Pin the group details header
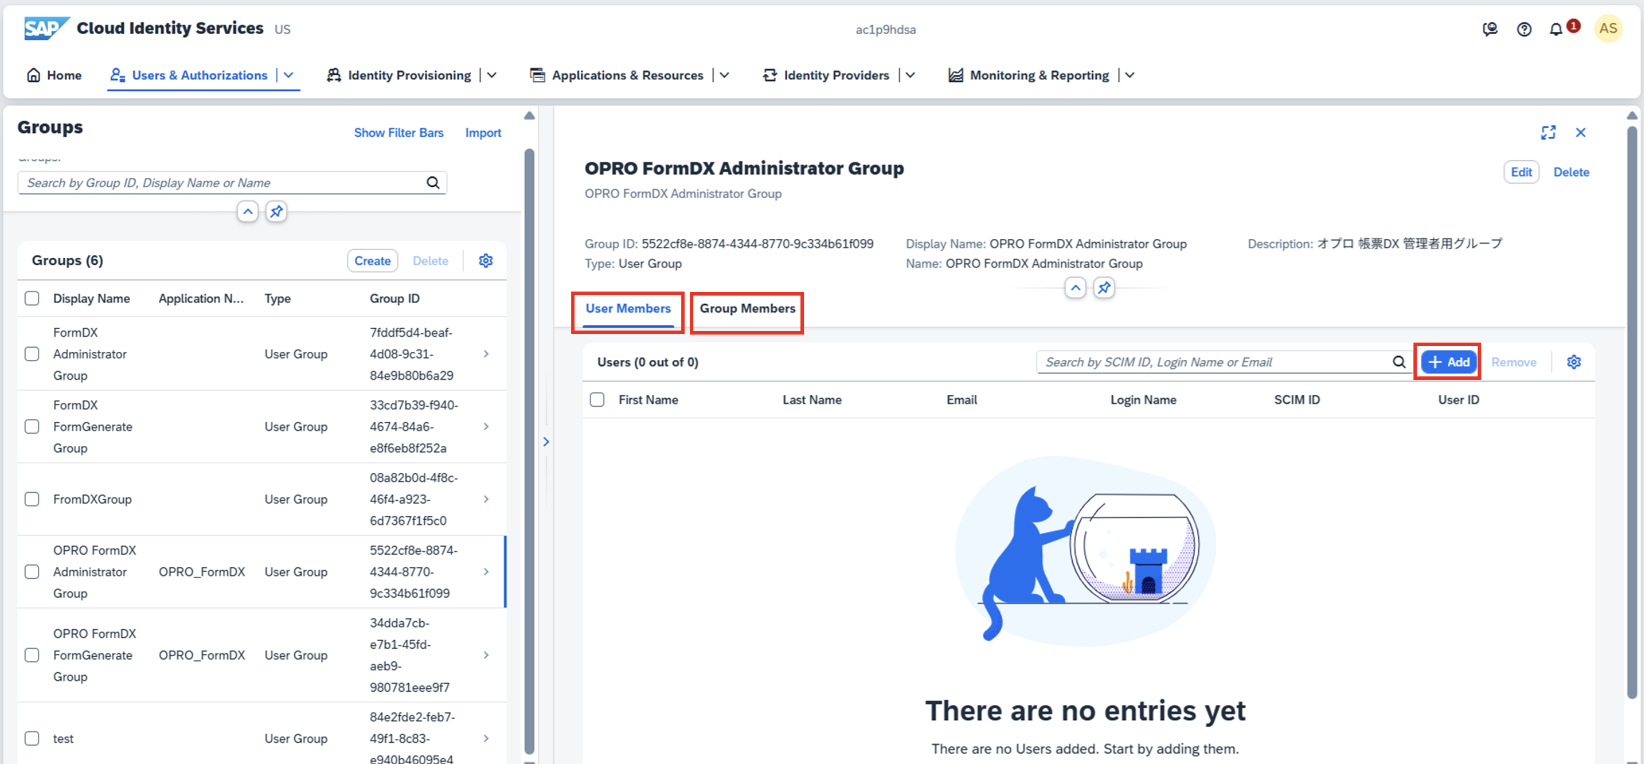 pyautogui.click(x=1104, y=288)
